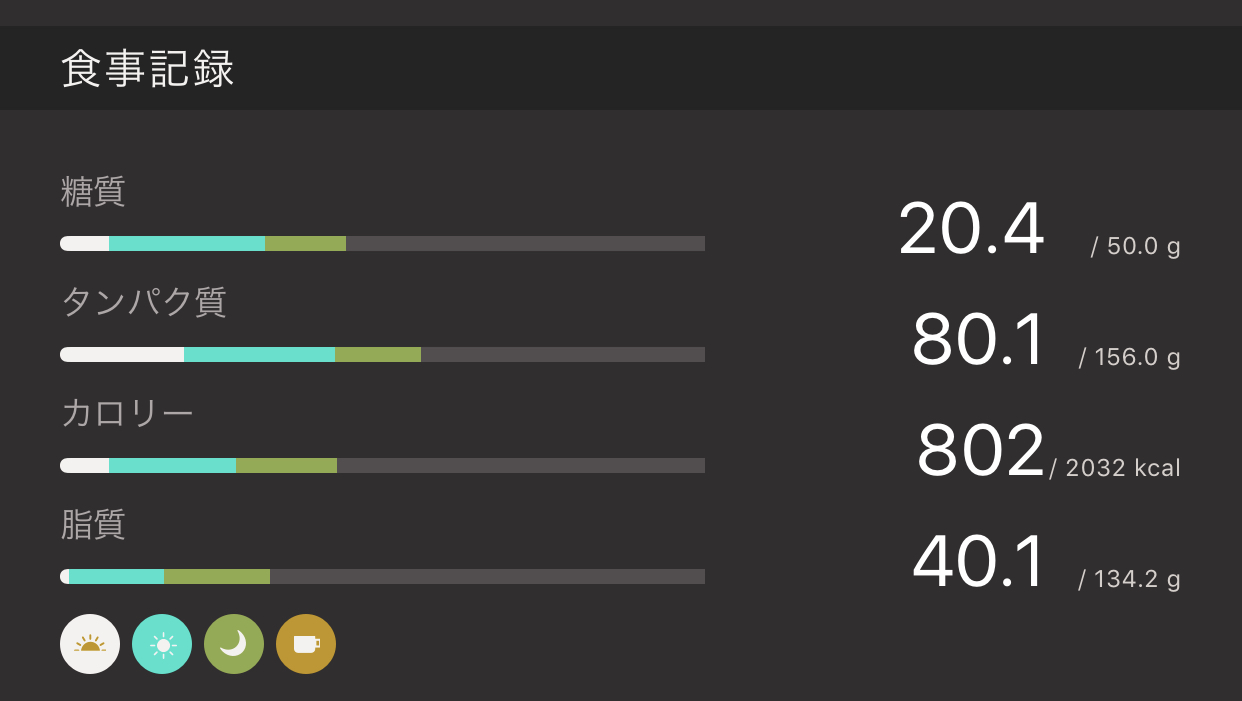Viewport: 1242px width, 701px height.
Task: Click the 糖質 label
Action: (93, 191)
